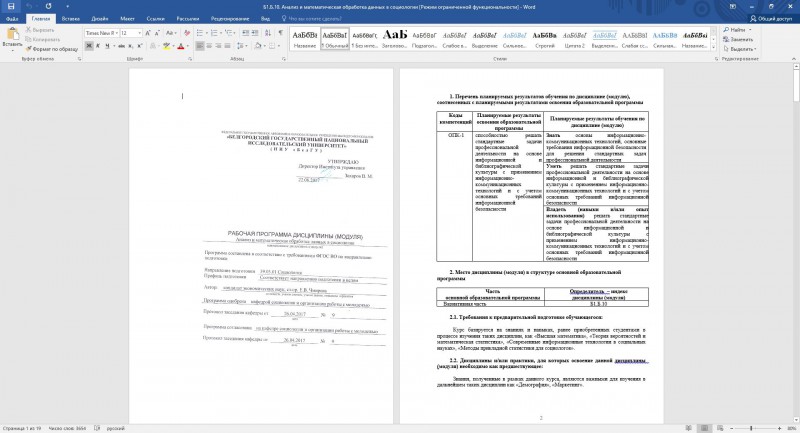Zoom out with the minus icon
The width and height of the screenshot is (800, 433).
[732, 428]
